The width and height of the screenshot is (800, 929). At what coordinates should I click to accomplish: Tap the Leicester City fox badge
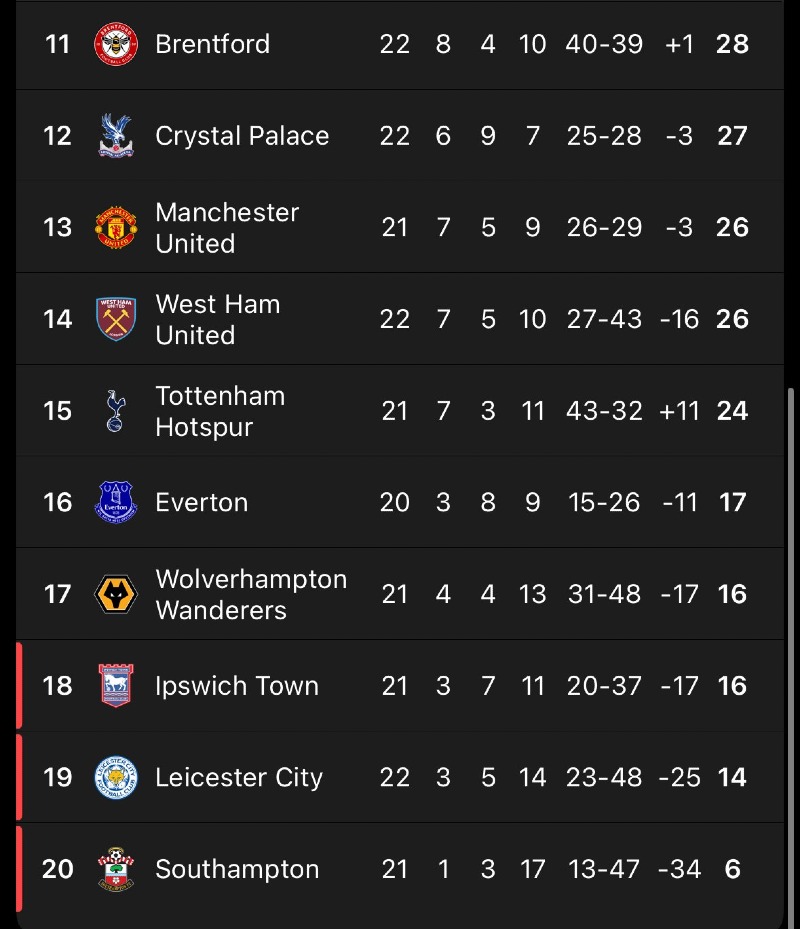[116, 777]
